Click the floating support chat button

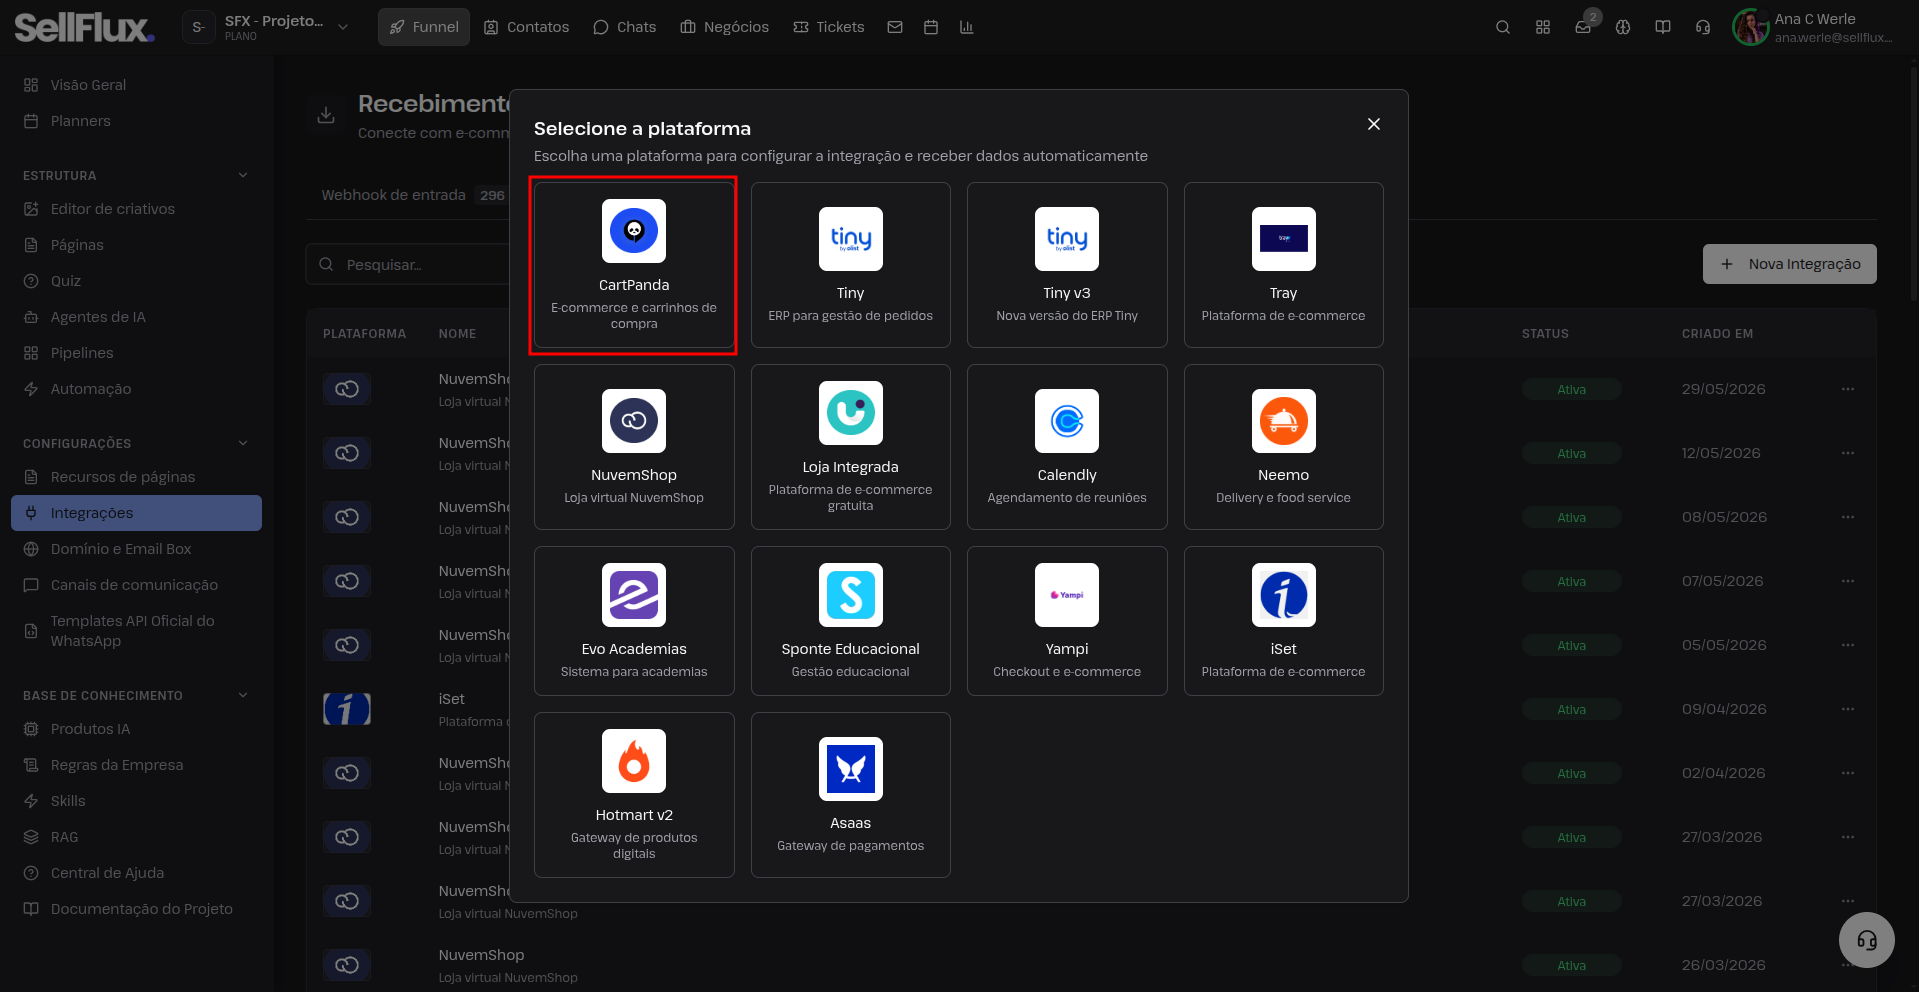pyautogui.click(x=1867, y=940)
